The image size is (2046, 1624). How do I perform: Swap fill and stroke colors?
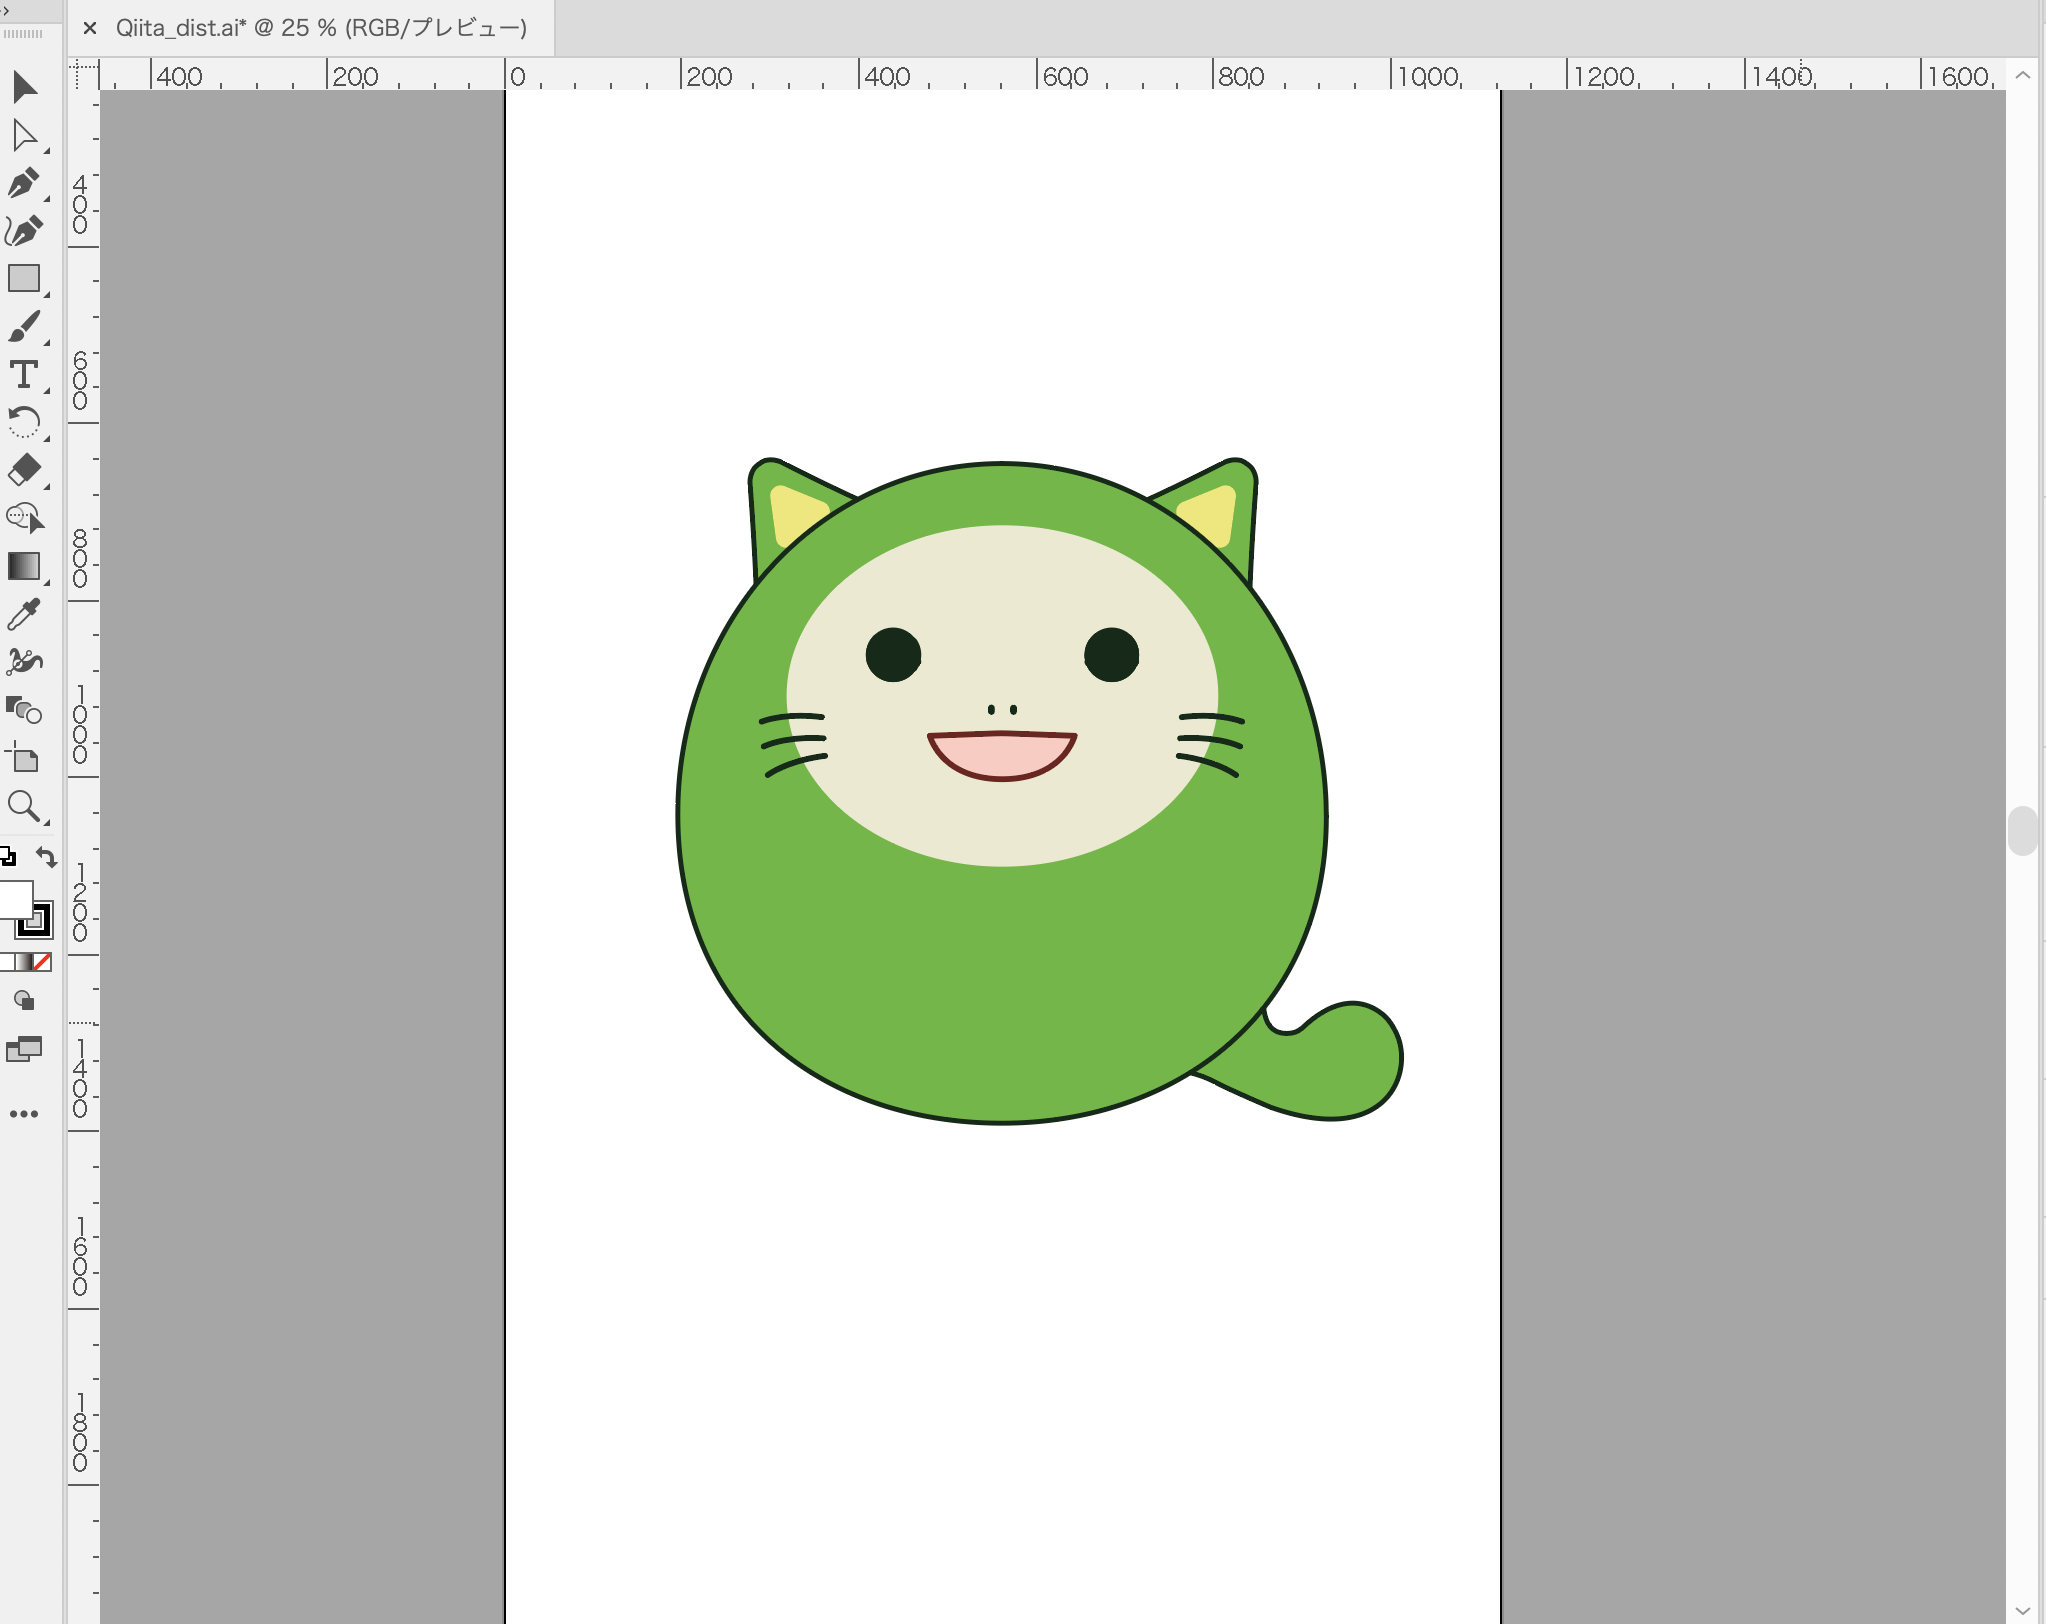point(46,857)
